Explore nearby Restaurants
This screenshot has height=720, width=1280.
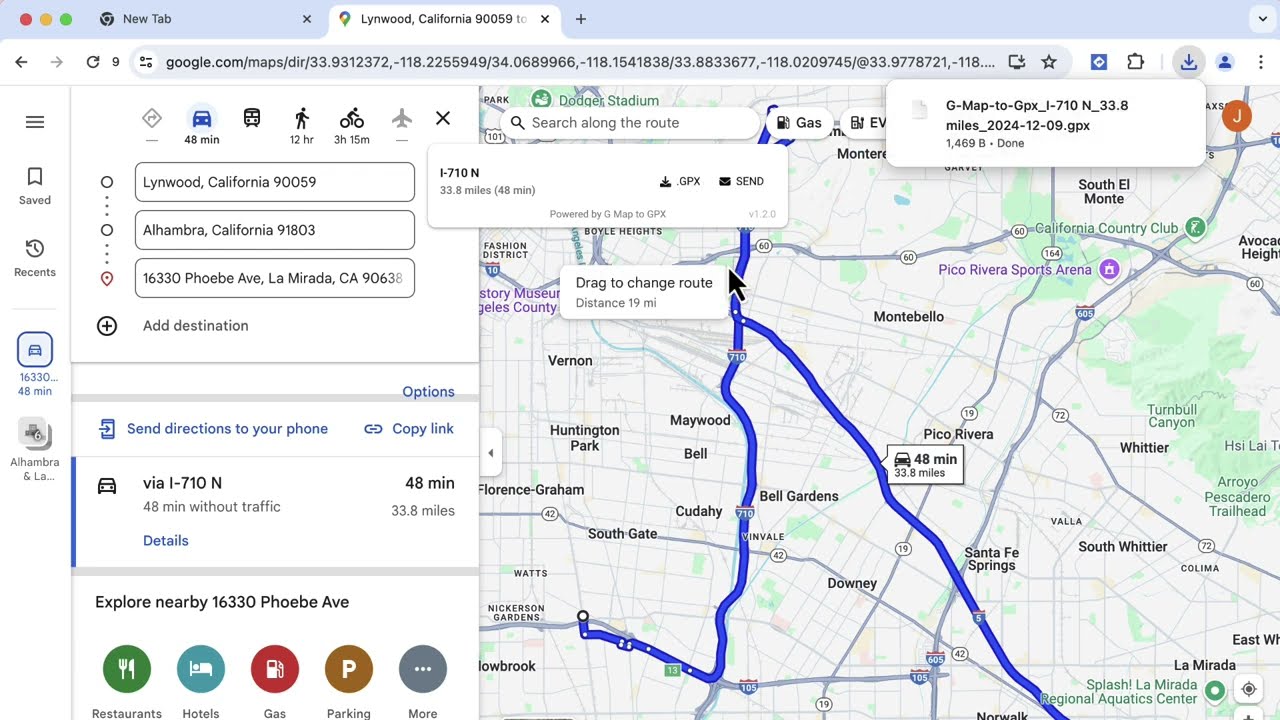tap(127, 682)
